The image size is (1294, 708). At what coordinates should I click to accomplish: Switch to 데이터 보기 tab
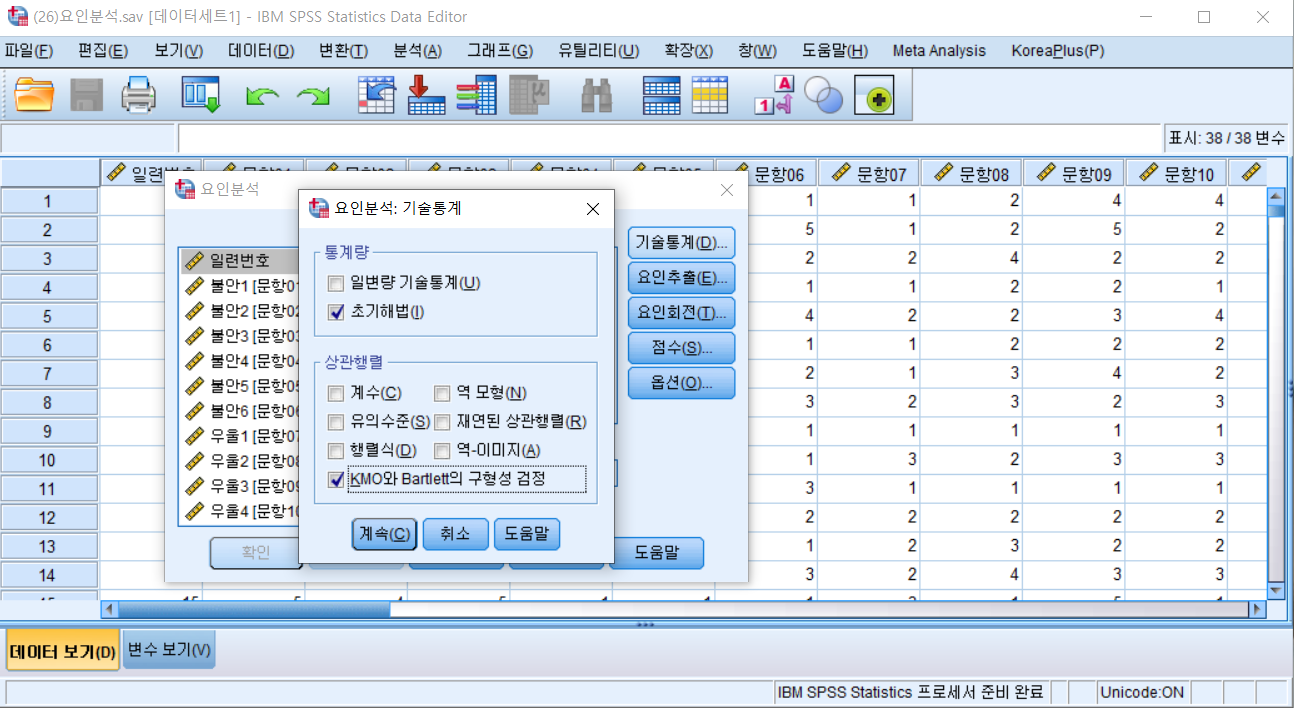tap(63, 651)
